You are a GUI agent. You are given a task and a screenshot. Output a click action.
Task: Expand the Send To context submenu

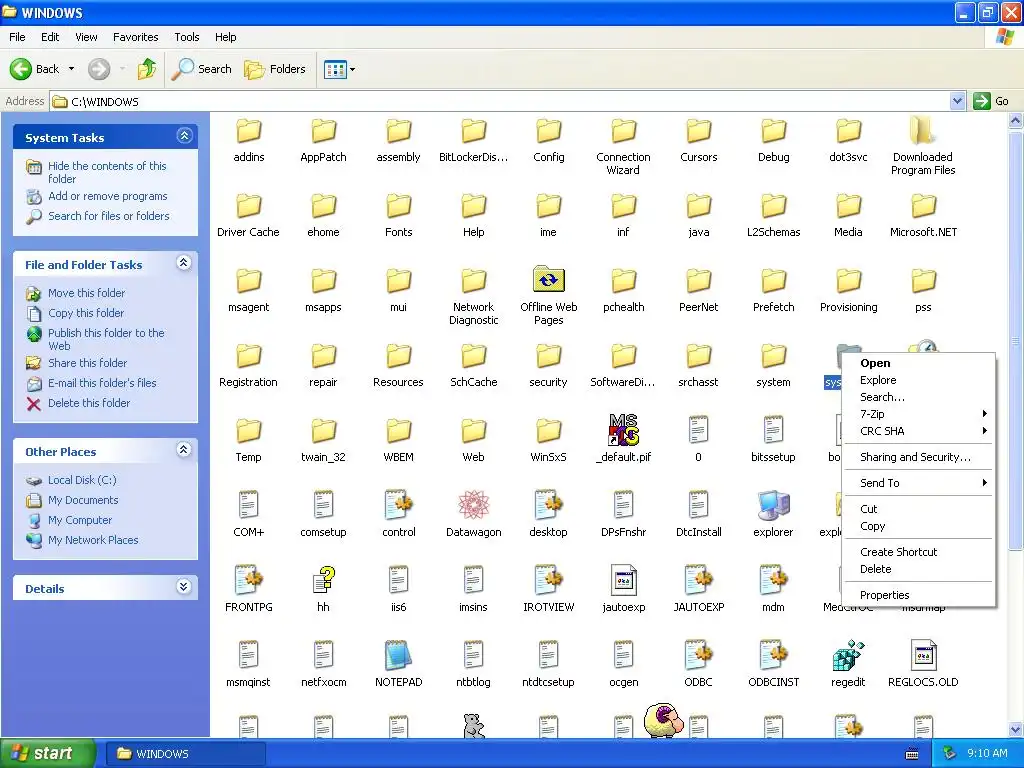coord(918,483)
